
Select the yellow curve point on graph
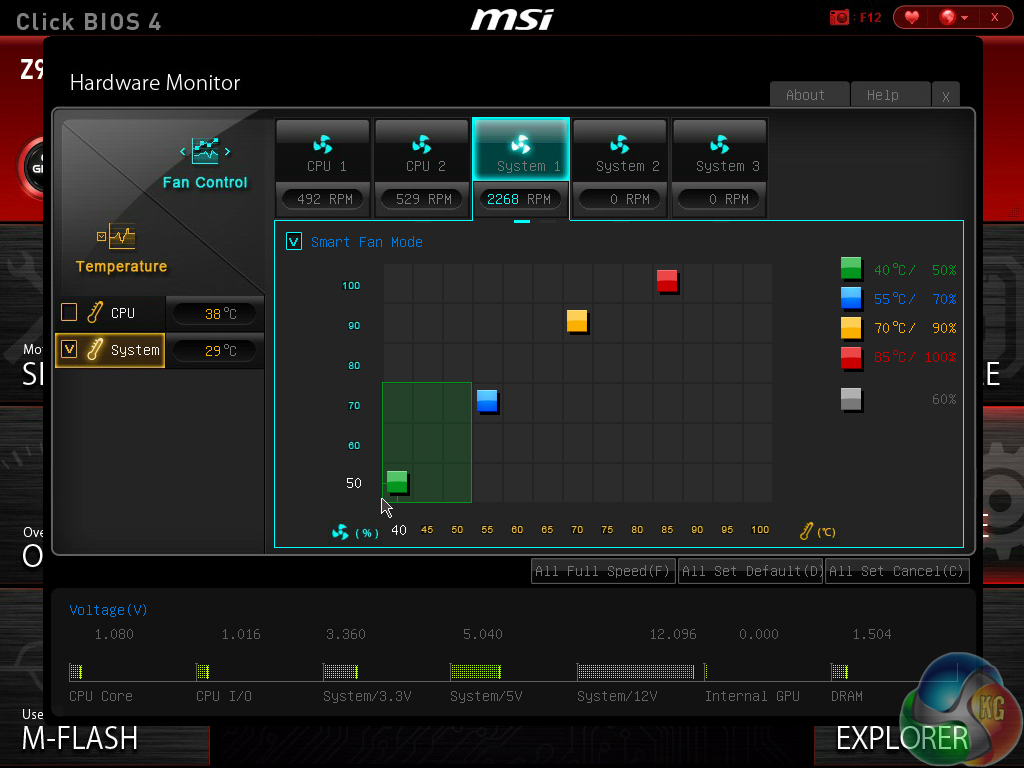tap(577, 321)
